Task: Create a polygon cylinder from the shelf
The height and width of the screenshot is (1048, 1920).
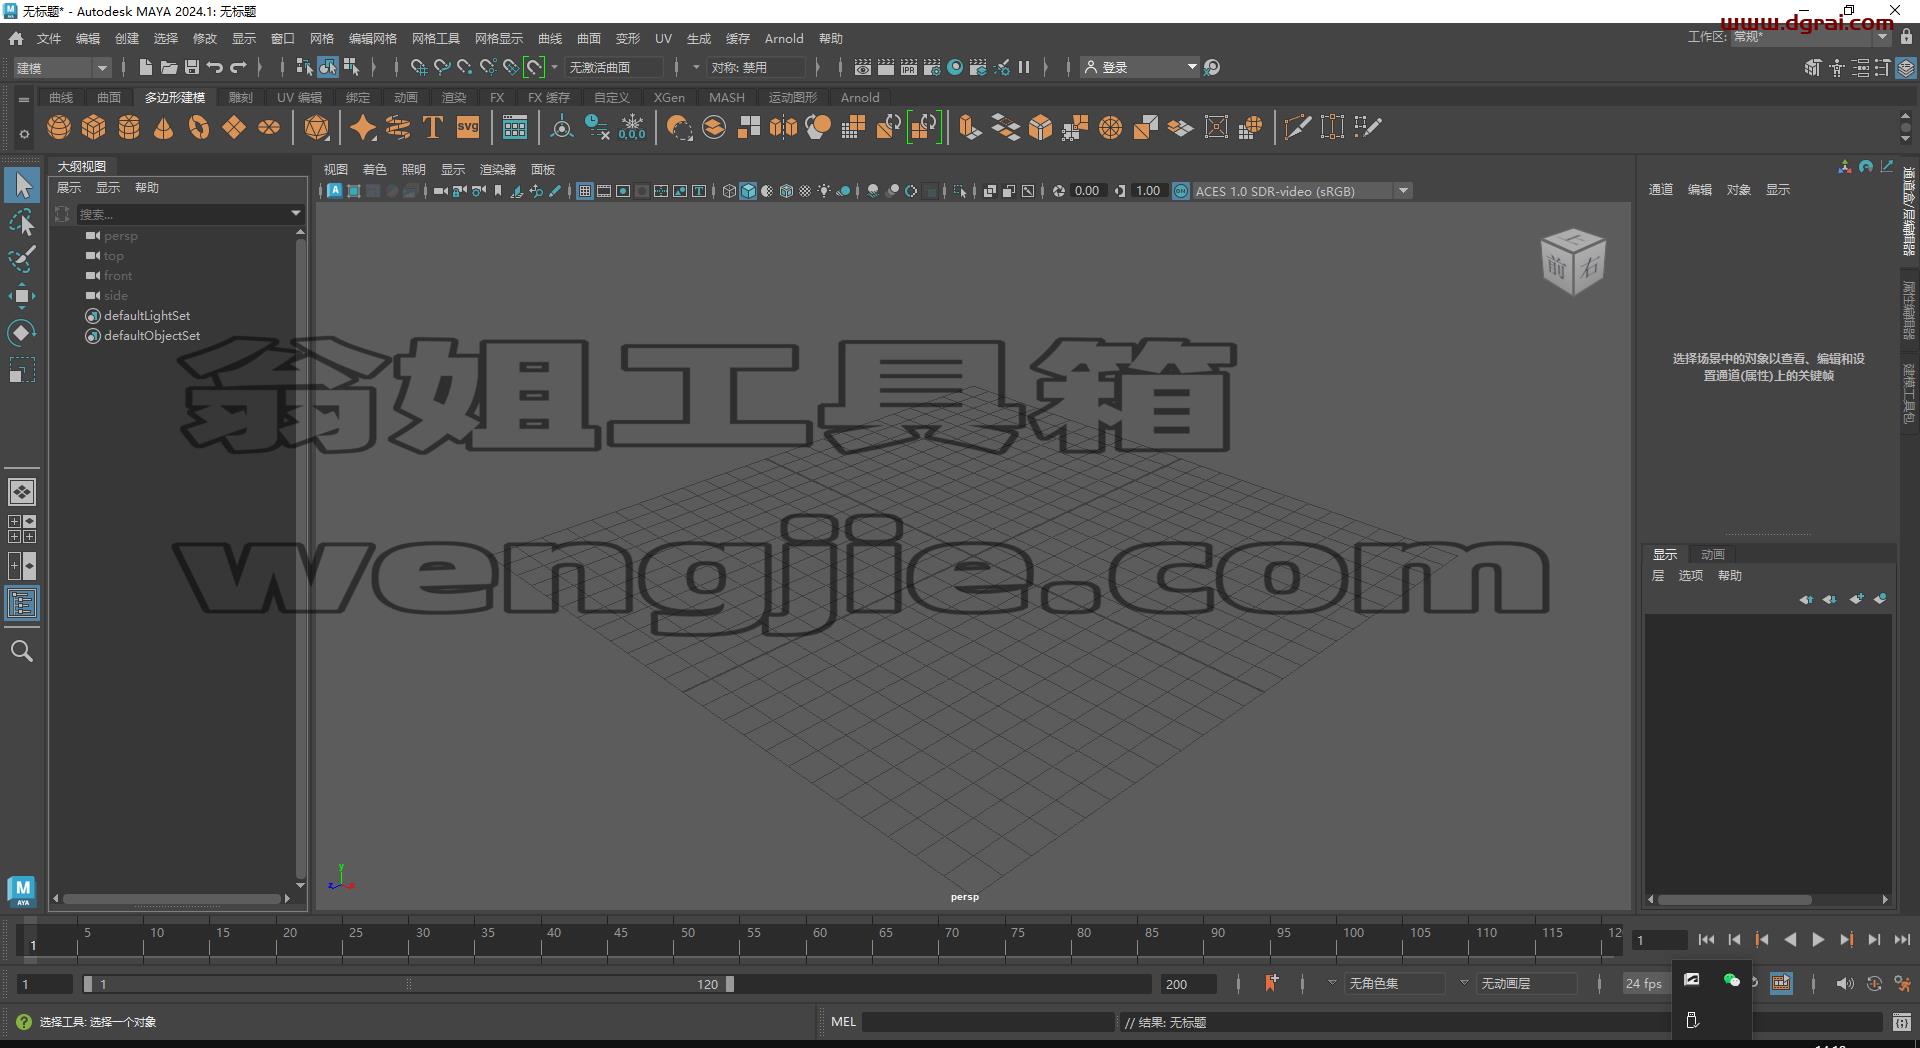Action: [129, 127]
